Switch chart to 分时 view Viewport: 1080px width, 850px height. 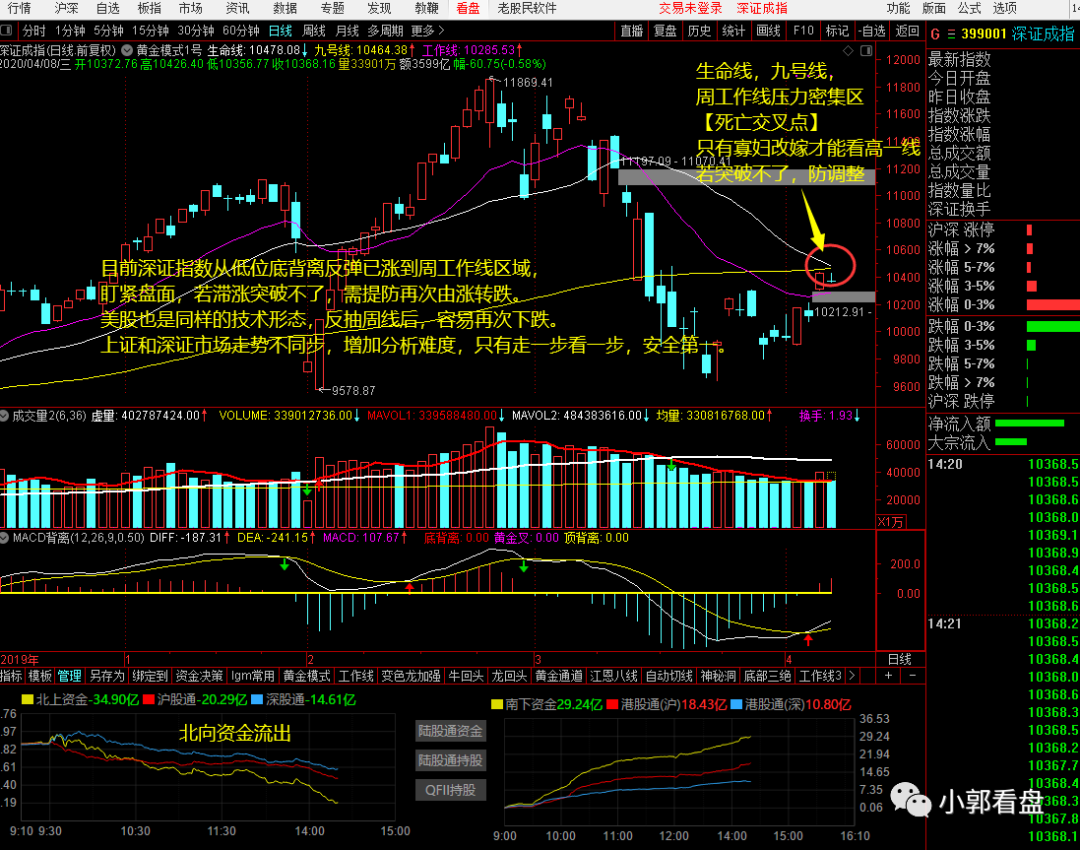click(x=34, y=30)
